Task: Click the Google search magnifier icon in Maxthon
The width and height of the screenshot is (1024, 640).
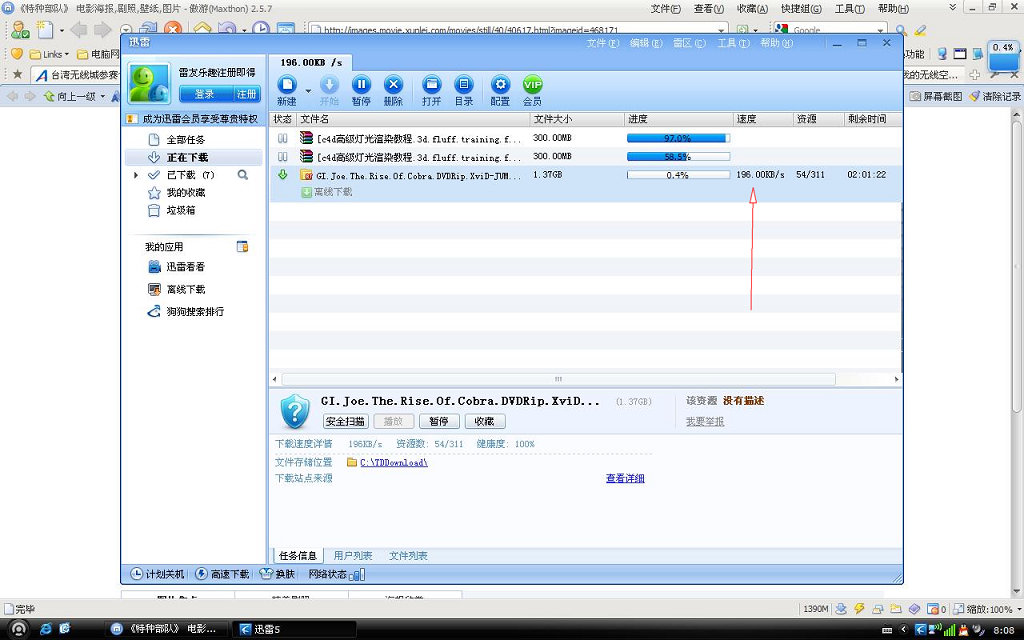Action: click(901, 30)
